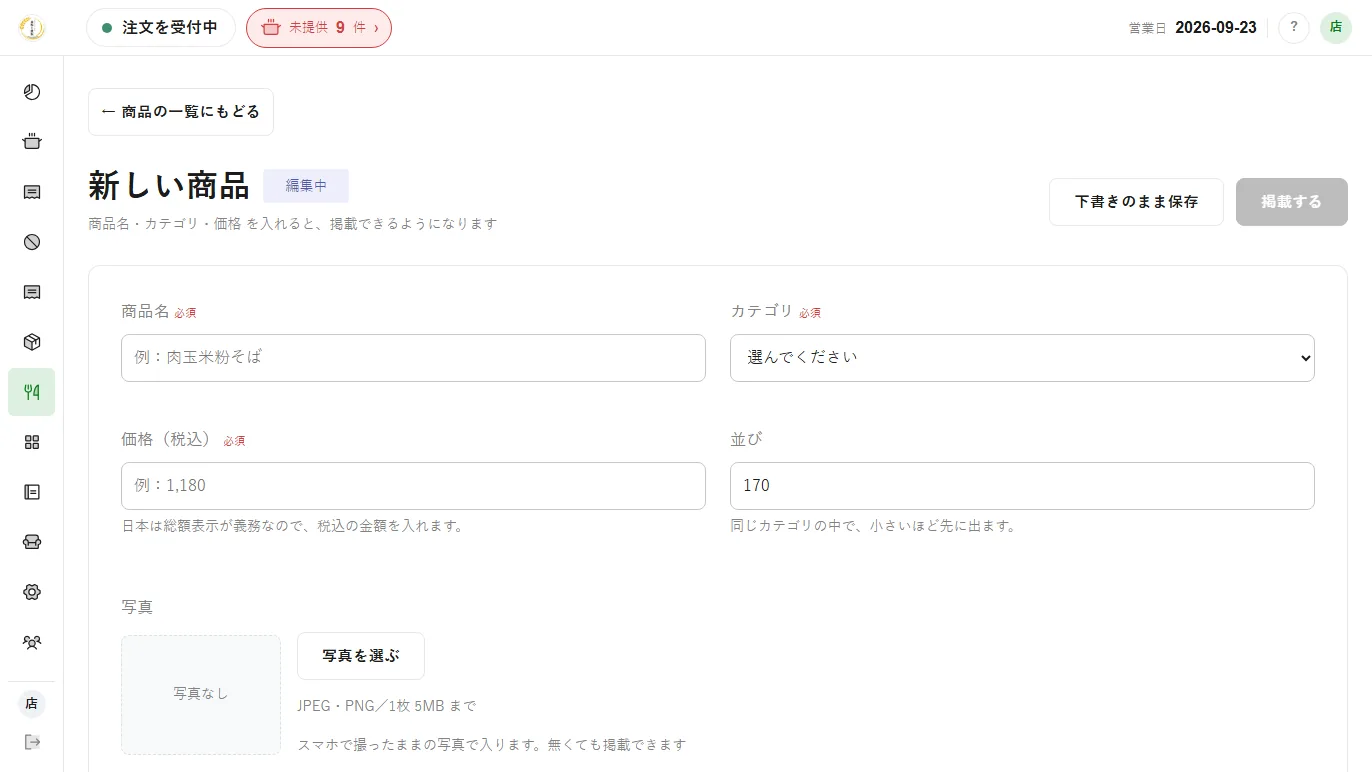The width and height of the screenshot is (1372, 772).
Task: Go back via 商品の一覧にもどる button
Action: [181, 112]
